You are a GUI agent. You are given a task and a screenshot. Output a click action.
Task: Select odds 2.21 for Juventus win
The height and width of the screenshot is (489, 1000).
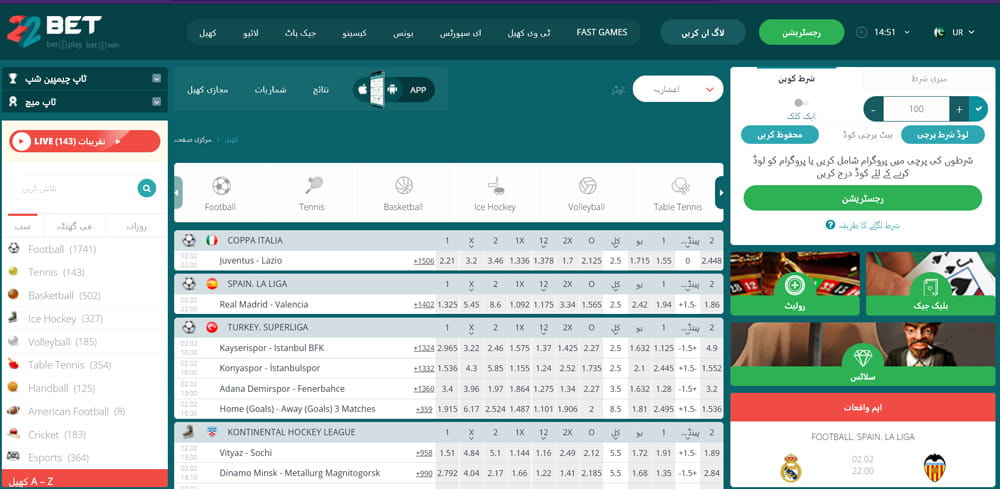pyautogui.click(x=447, y=261)
